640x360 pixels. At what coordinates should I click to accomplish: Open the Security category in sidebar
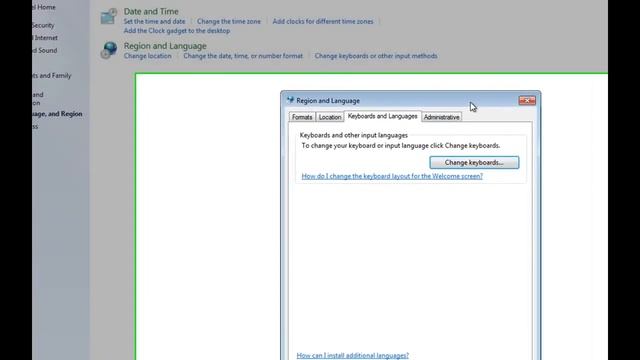point(43,25)
